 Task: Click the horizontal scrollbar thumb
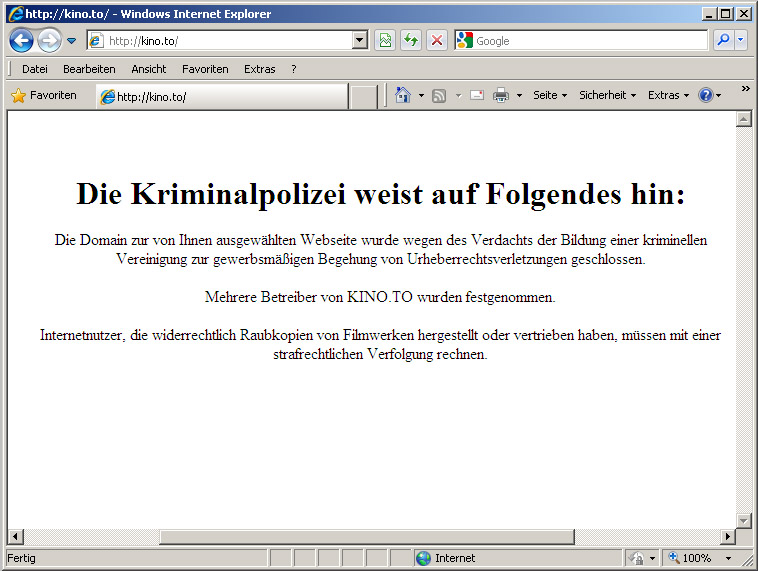[367, 536]
